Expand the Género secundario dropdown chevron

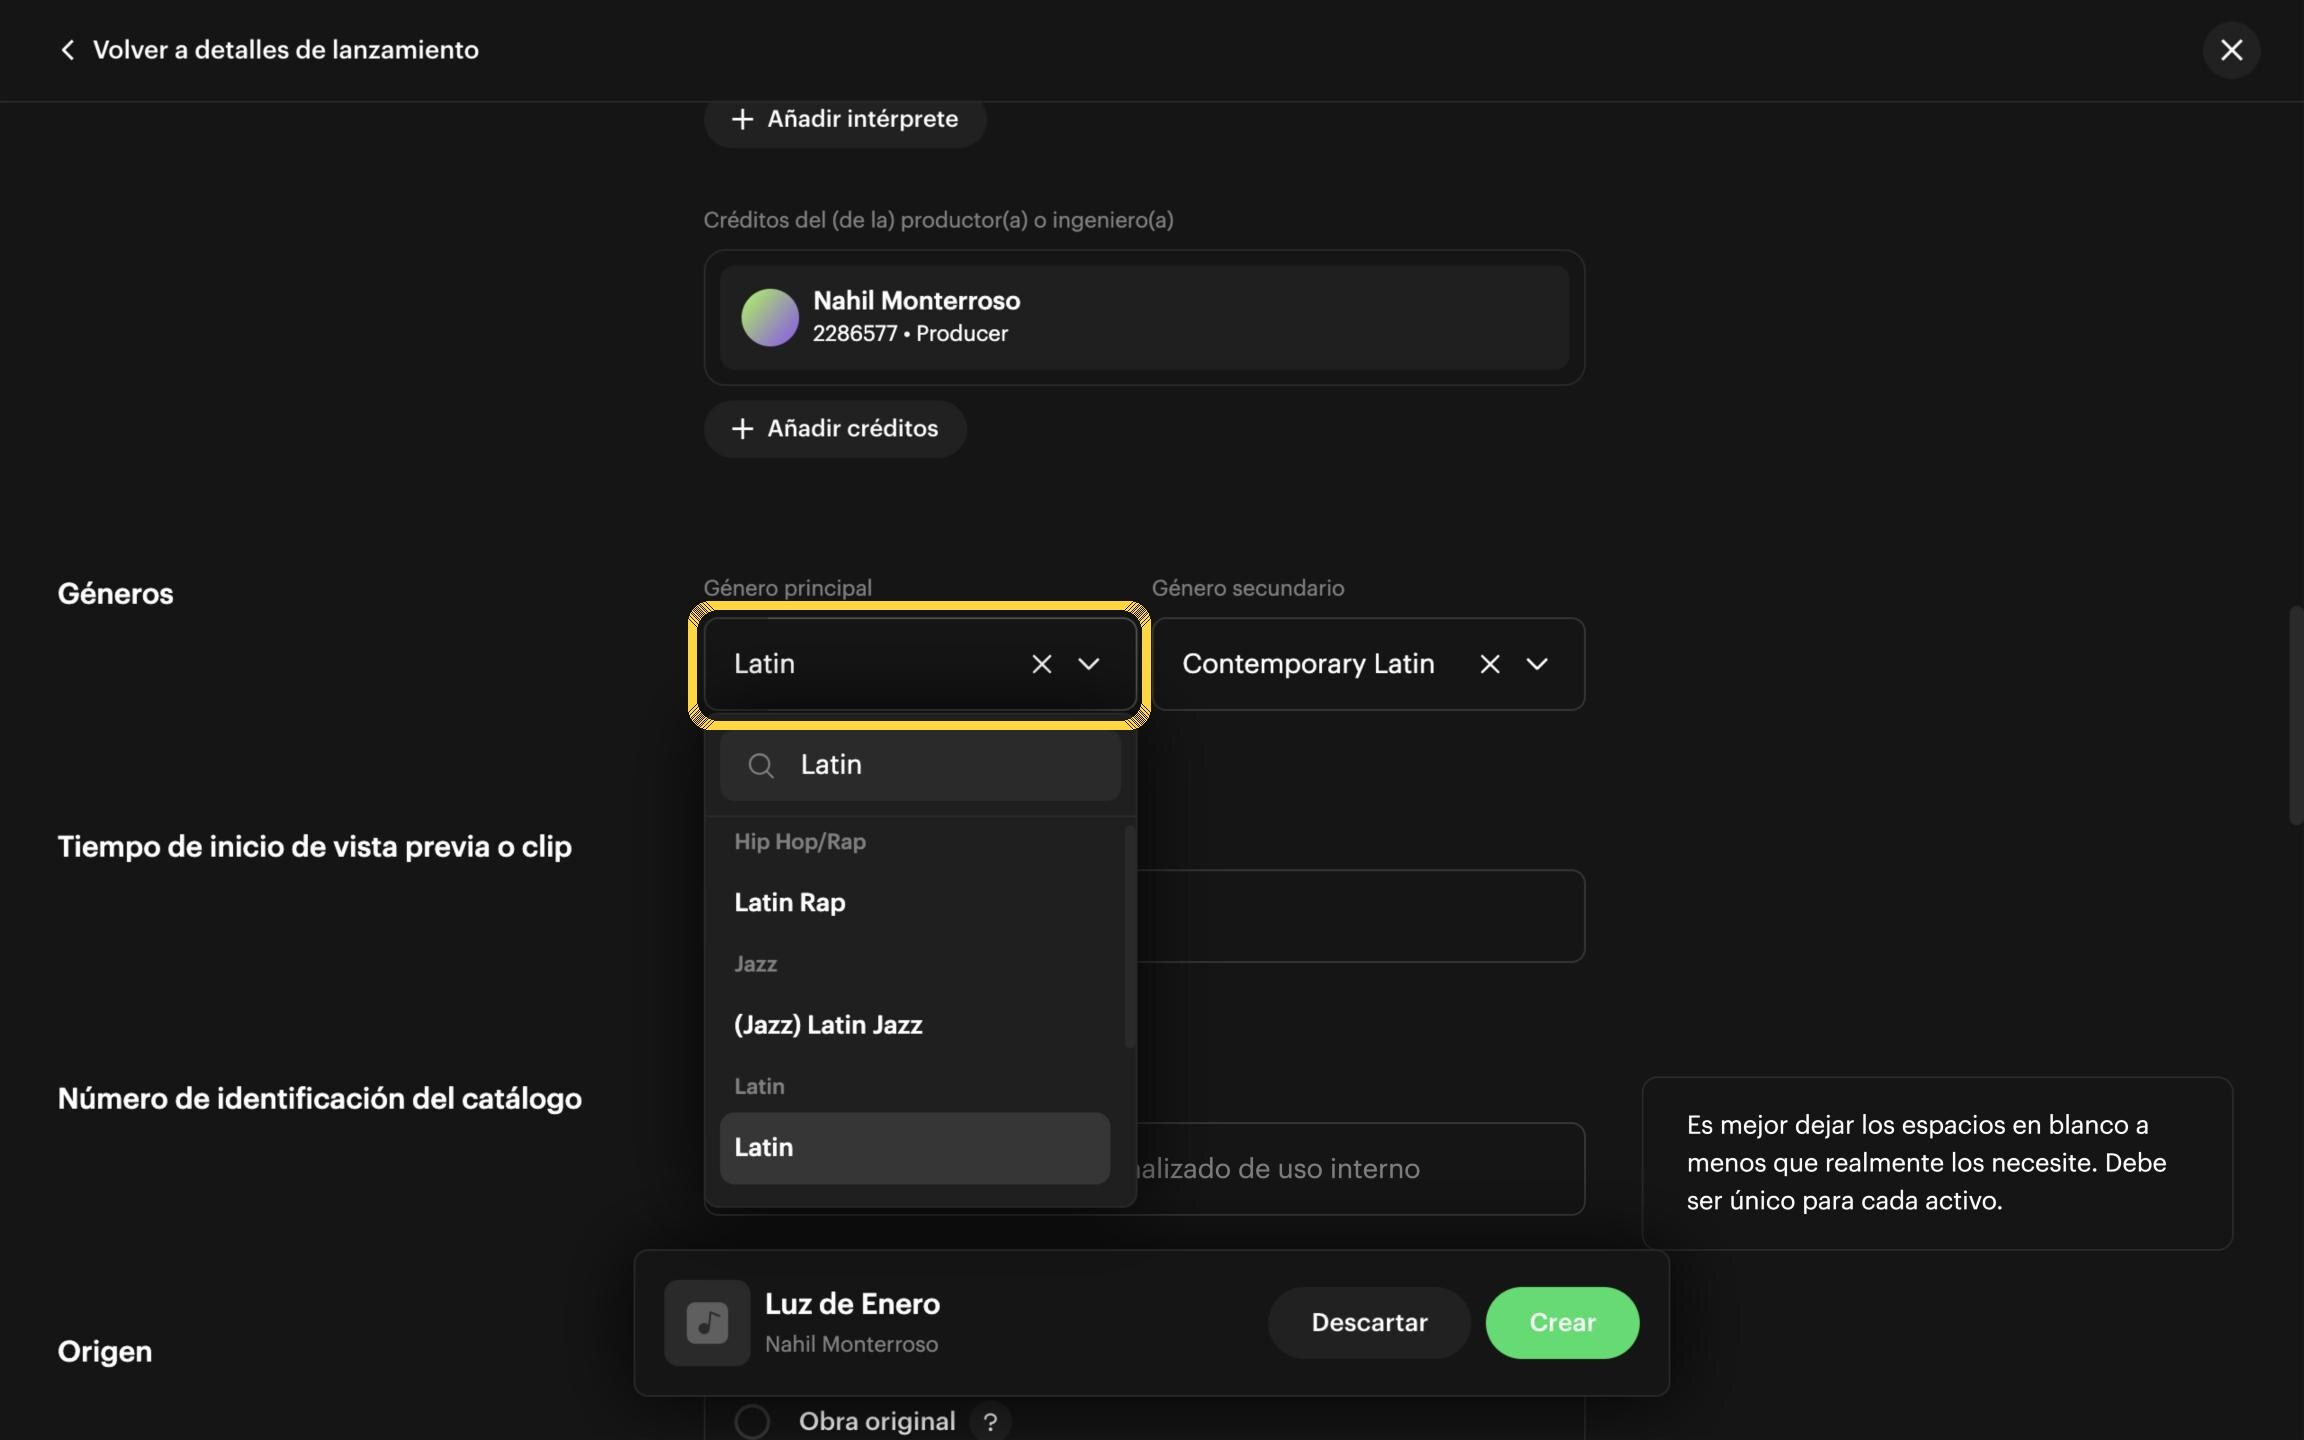click(1537, 664)
